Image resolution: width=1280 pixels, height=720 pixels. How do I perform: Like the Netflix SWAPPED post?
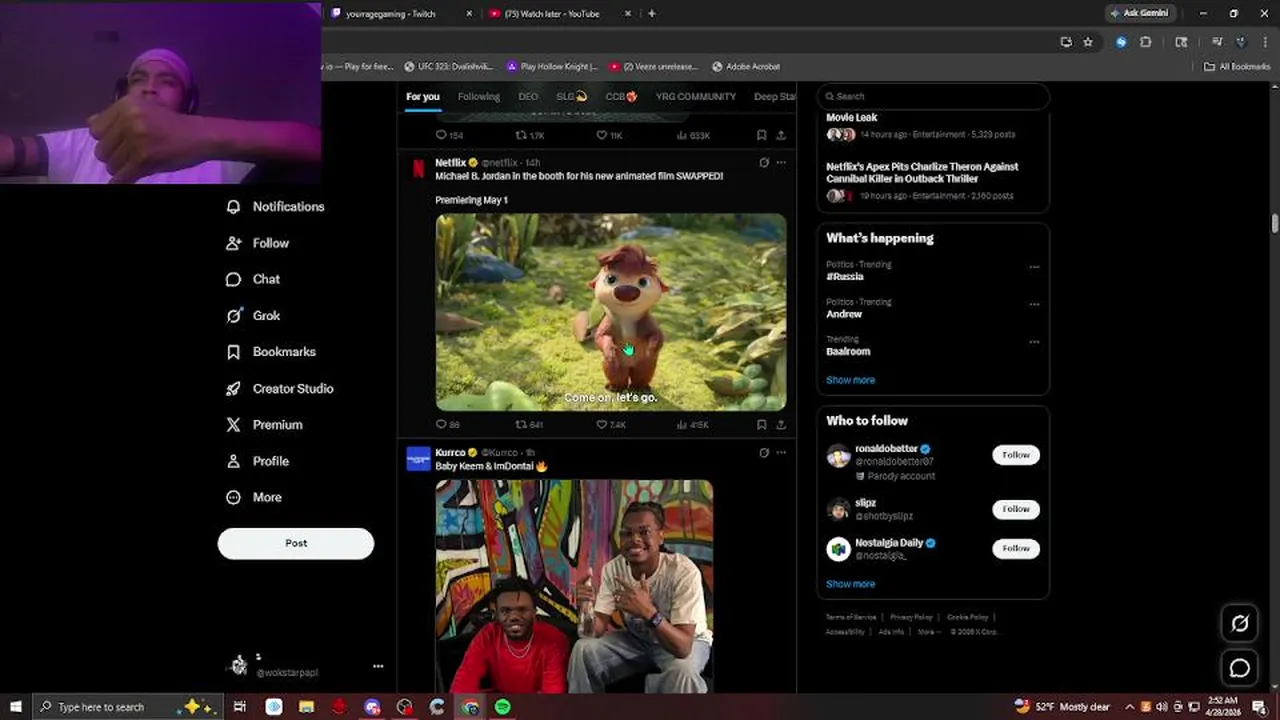click(610, 424)
